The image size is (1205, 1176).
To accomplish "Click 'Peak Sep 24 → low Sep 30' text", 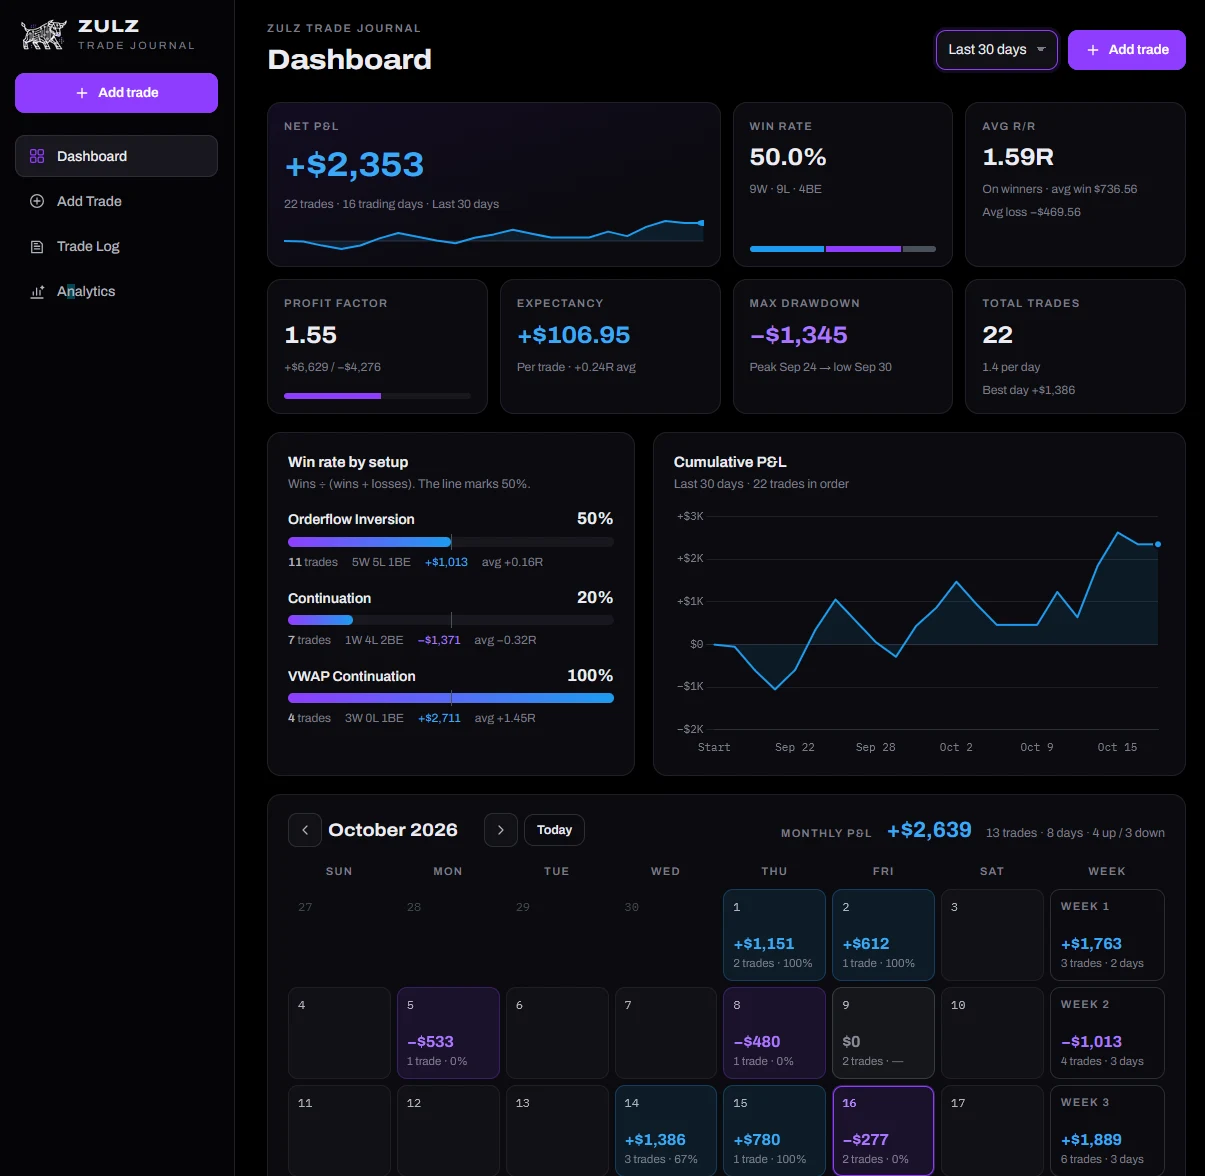I will 821,367.
